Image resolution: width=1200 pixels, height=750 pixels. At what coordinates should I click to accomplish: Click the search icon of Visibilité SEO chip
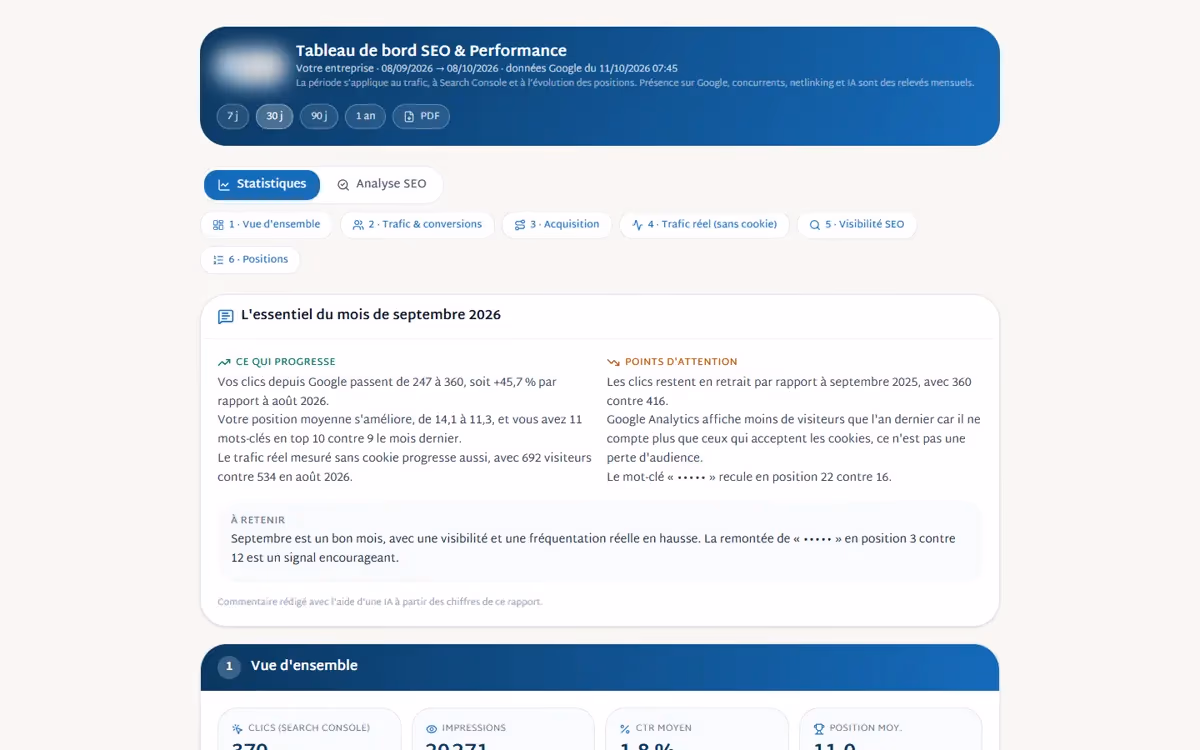[815, 225]
